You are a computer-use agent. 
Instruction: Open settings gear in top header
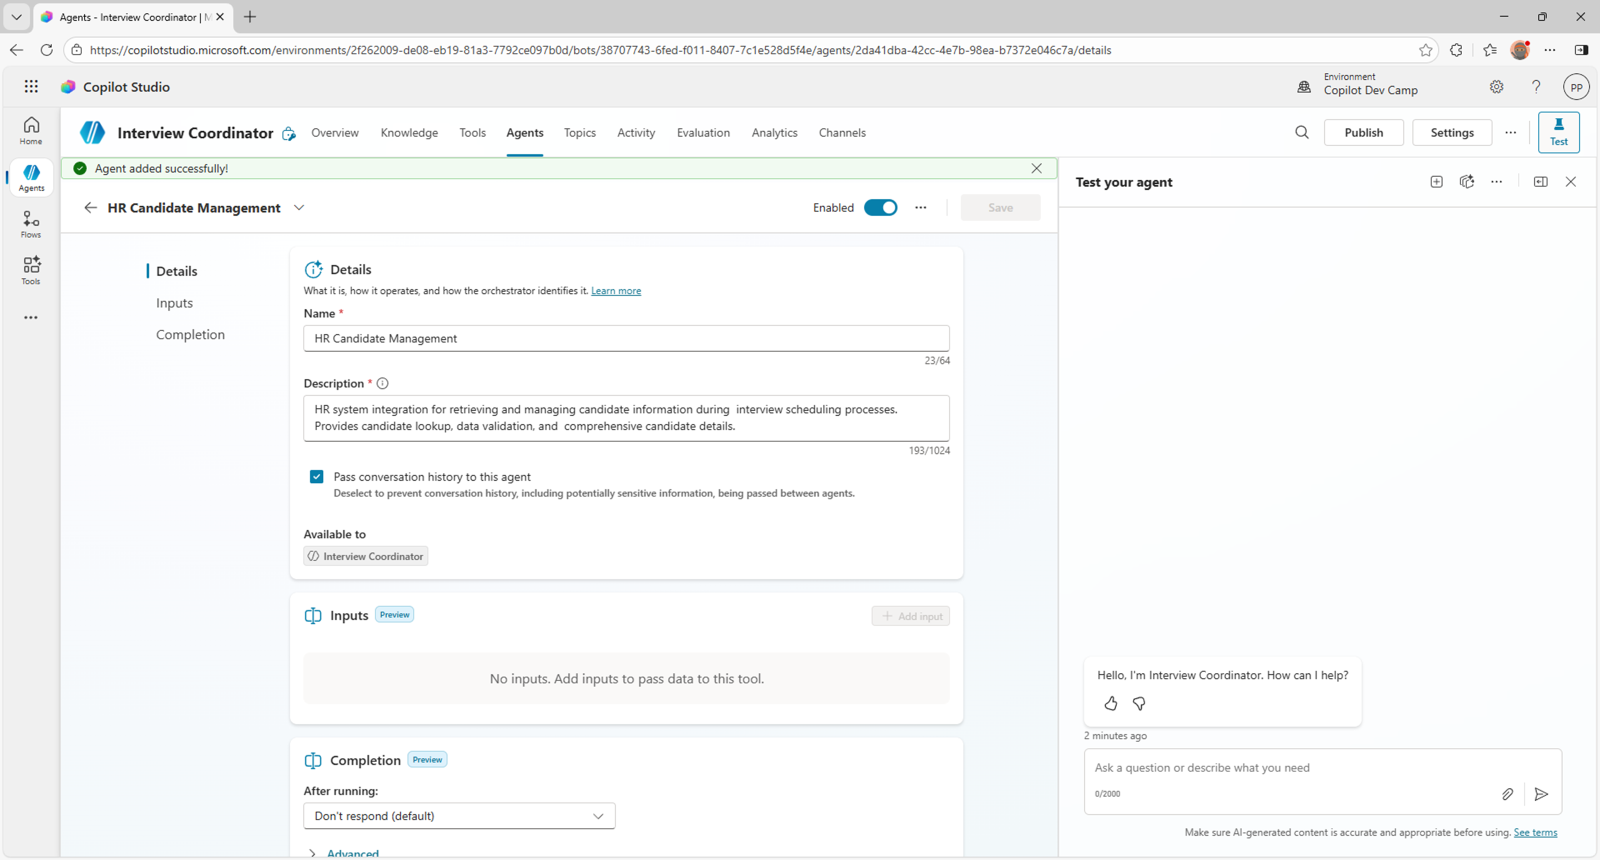click(x=1497, y=87)
